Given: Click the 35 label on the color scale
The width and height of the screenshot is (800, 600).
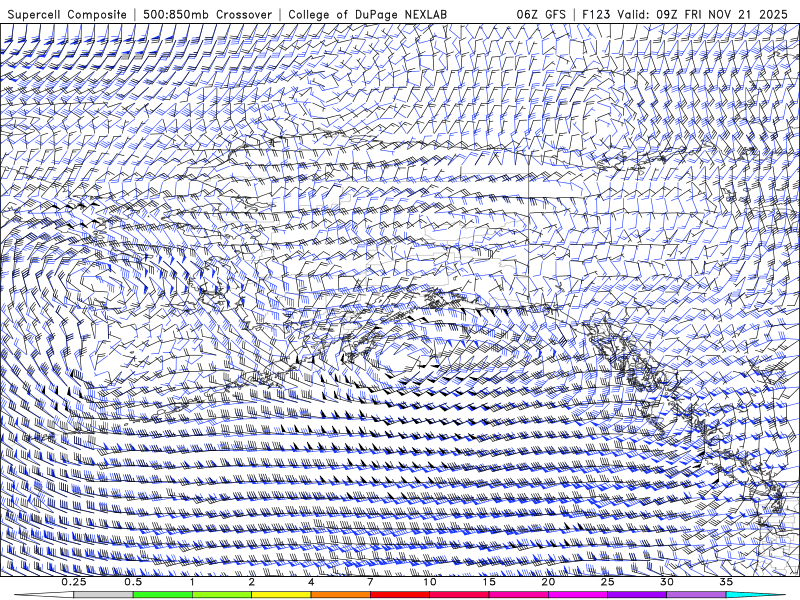Looking at the screenshot, I should 726,582.
